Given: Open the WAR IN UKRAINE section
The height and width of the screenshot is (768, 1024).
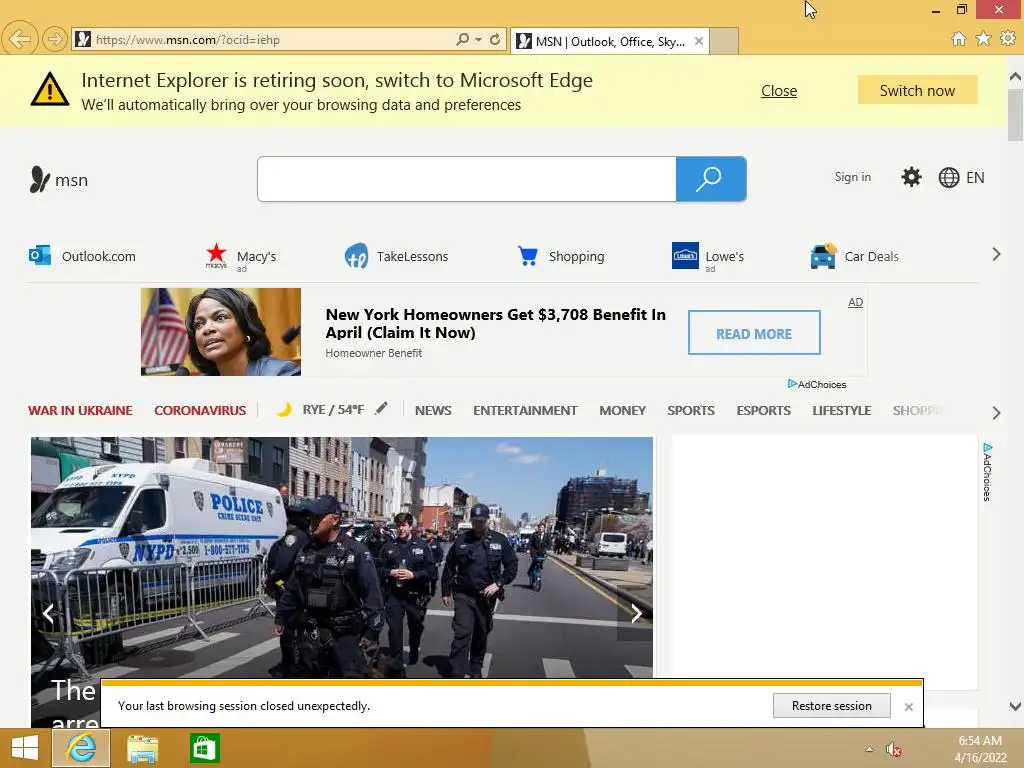Looking at the screenshot, I should tap(80, 411).
